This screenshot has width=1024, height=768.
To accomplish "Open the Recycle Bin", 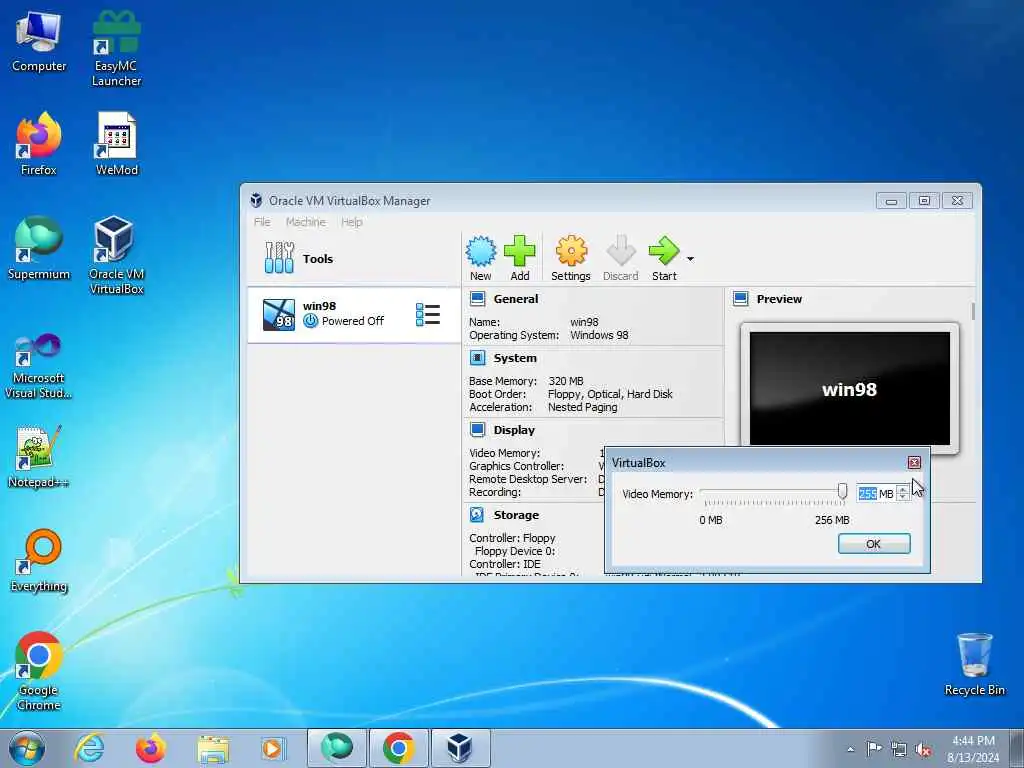I will [974, 664].
